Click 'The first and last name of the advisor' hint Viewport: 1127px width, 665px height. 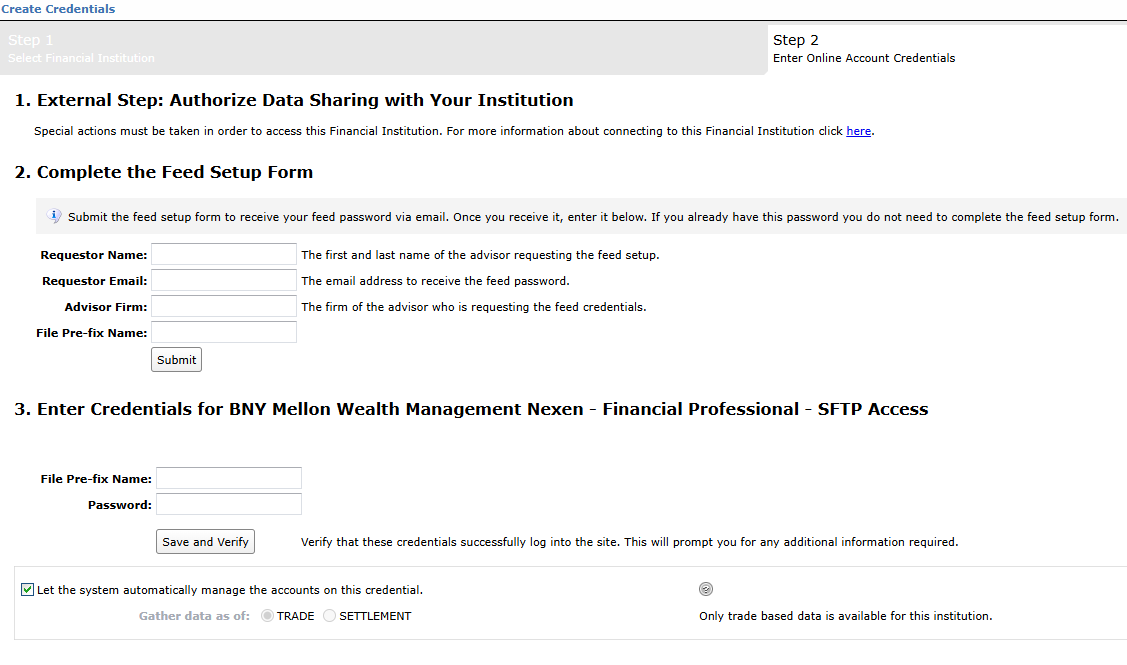coord(480,255)
